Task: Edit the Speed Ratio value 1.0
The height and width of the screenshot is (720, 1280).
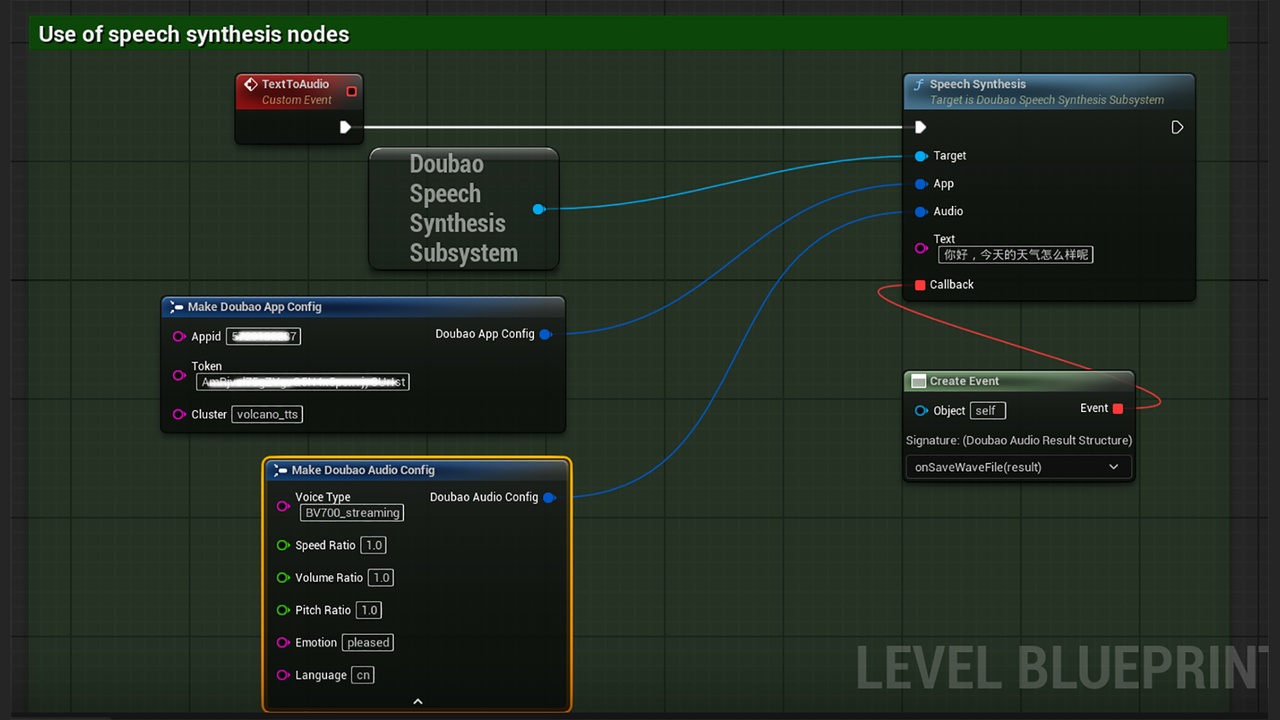Action: [374, 545]
